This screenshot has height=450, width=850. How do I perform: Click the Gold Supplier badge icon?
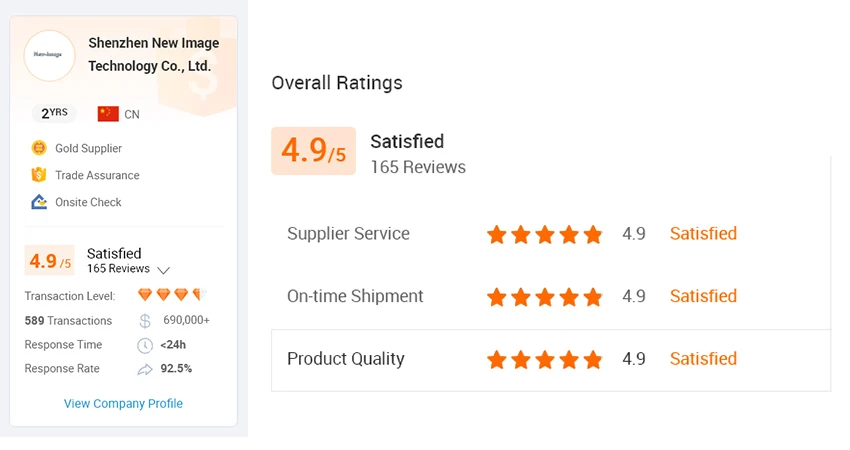pos(39,148)
